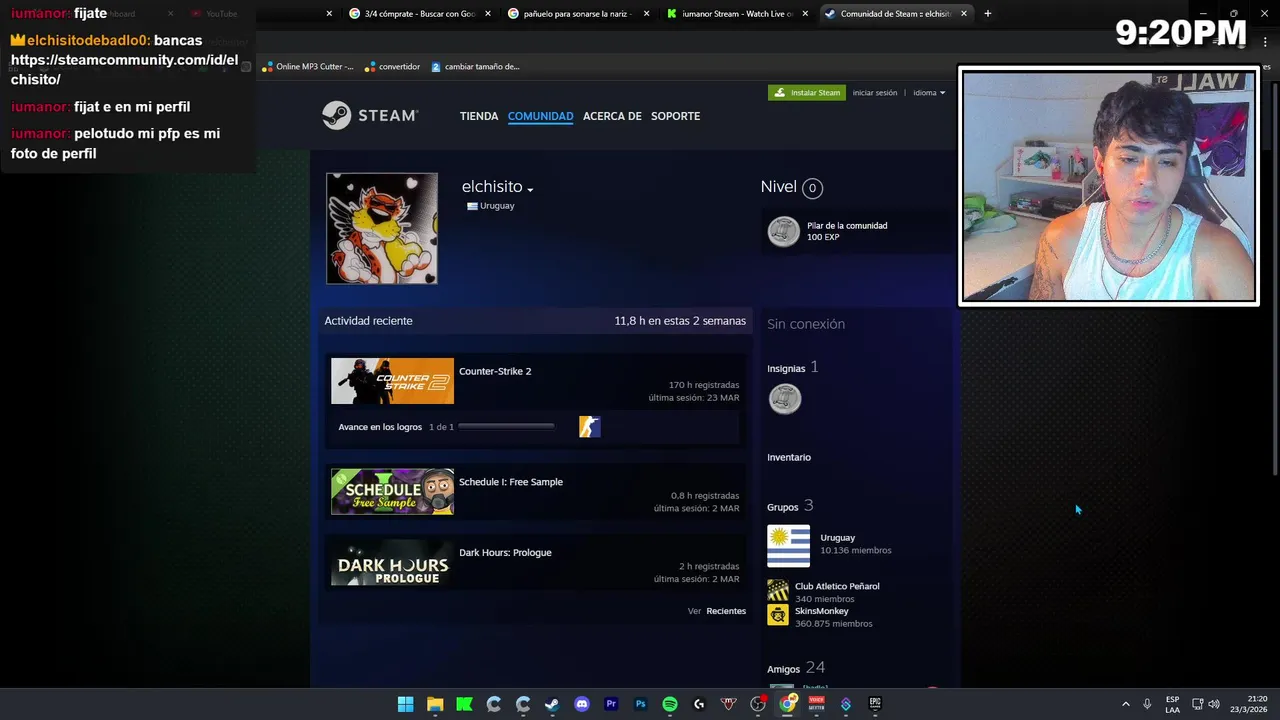Open the Grupos section link
This screenshot has width=1280, height=720.
point(783,507)
